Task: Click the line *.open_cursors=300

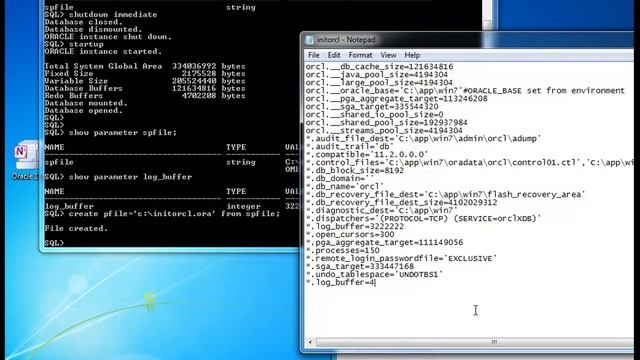Action: click(350, 234)
